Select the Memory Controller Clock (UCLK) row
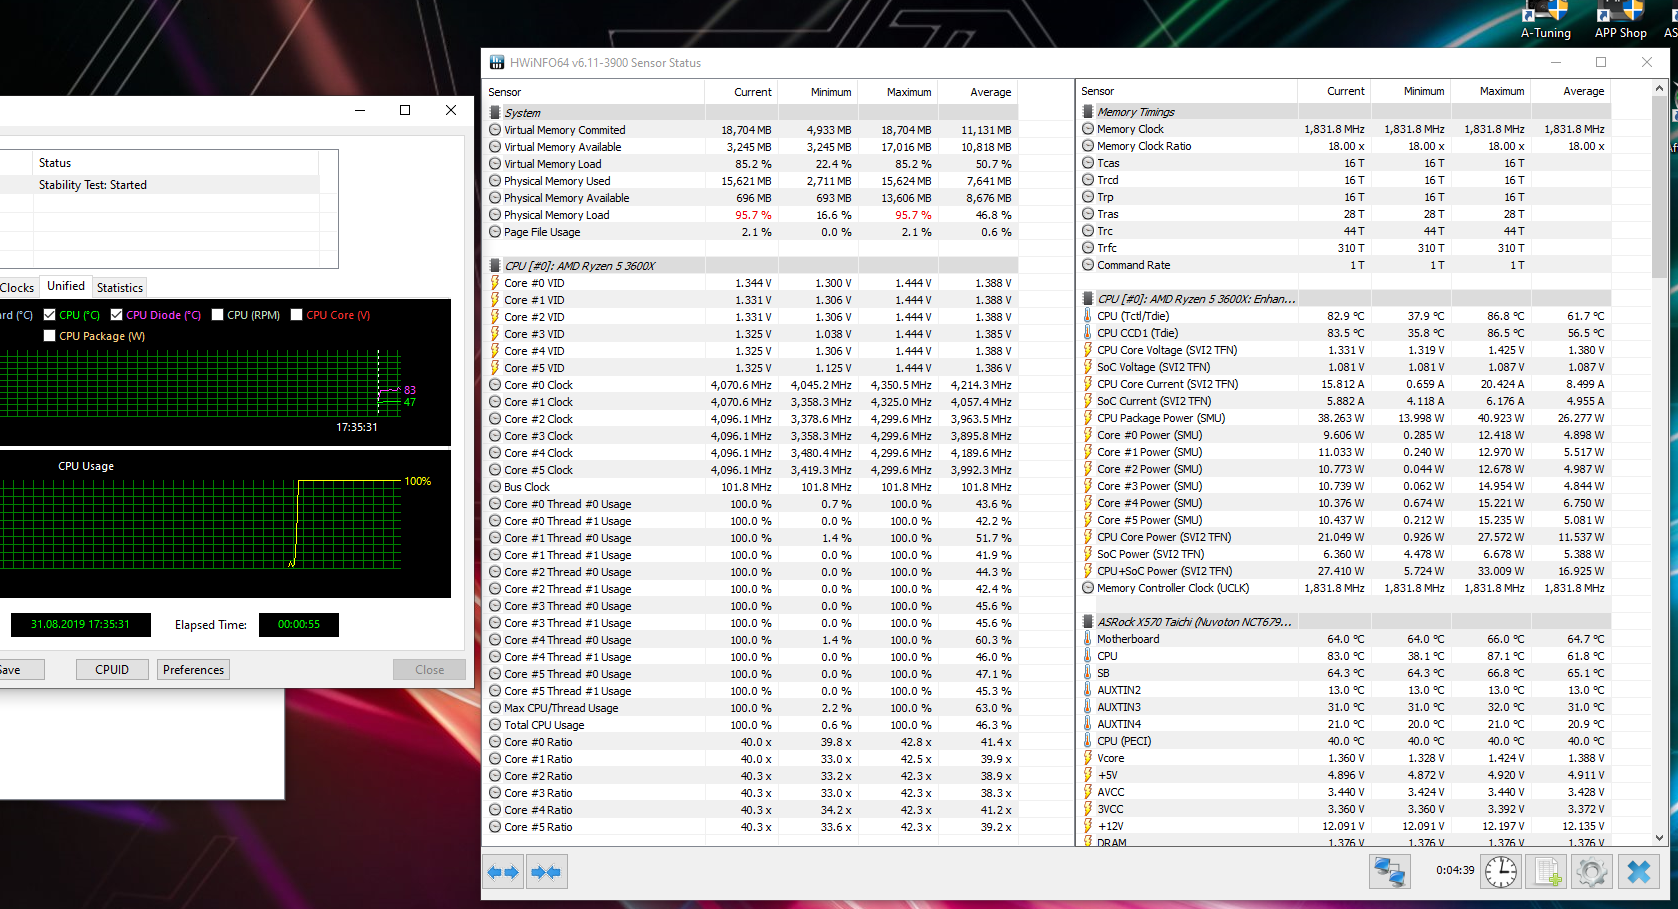The width and height of the screenshot is (1678, 909). pos(1345,588)
